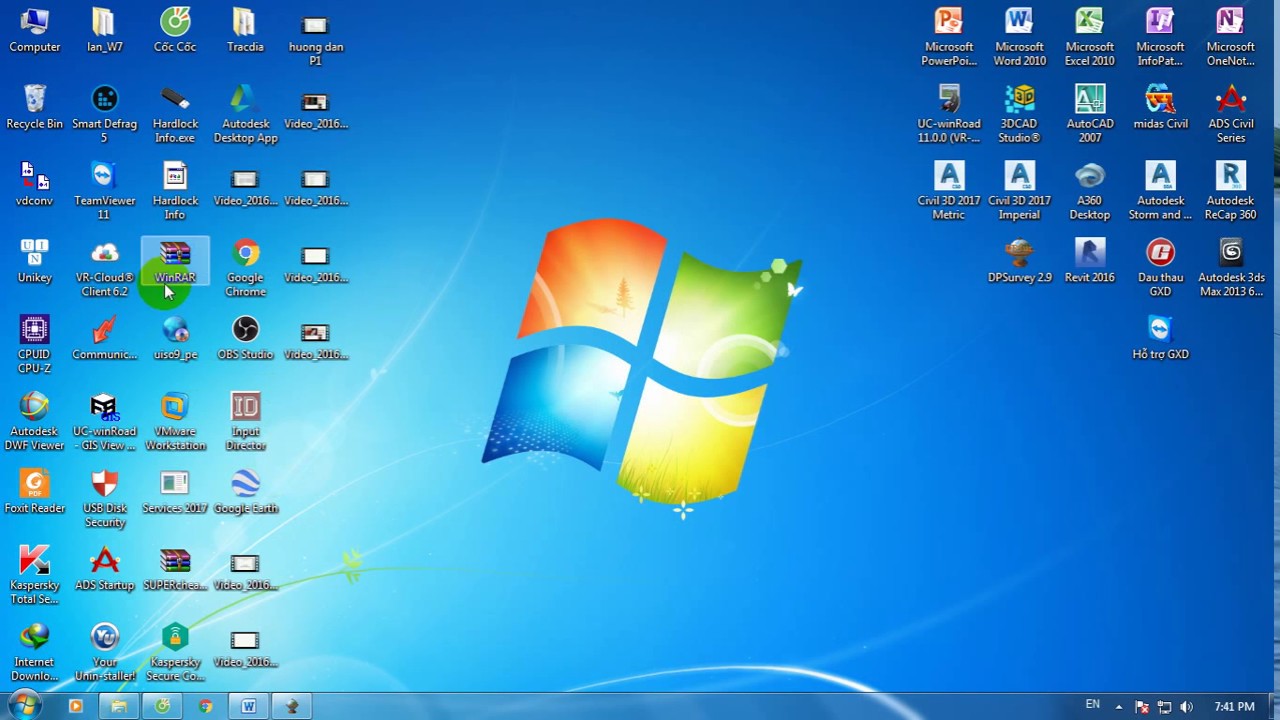Image resolution: width=1280 pixels, height=720 pixels.
Task: Open the Computer desktop icon
Action: pos(34,30)
